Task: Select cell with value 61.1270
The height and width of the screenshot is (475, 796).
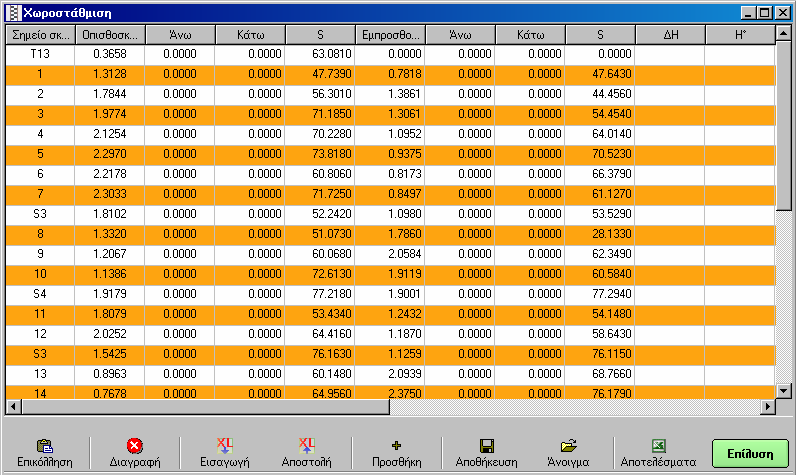Action: (x=601, y=194)
